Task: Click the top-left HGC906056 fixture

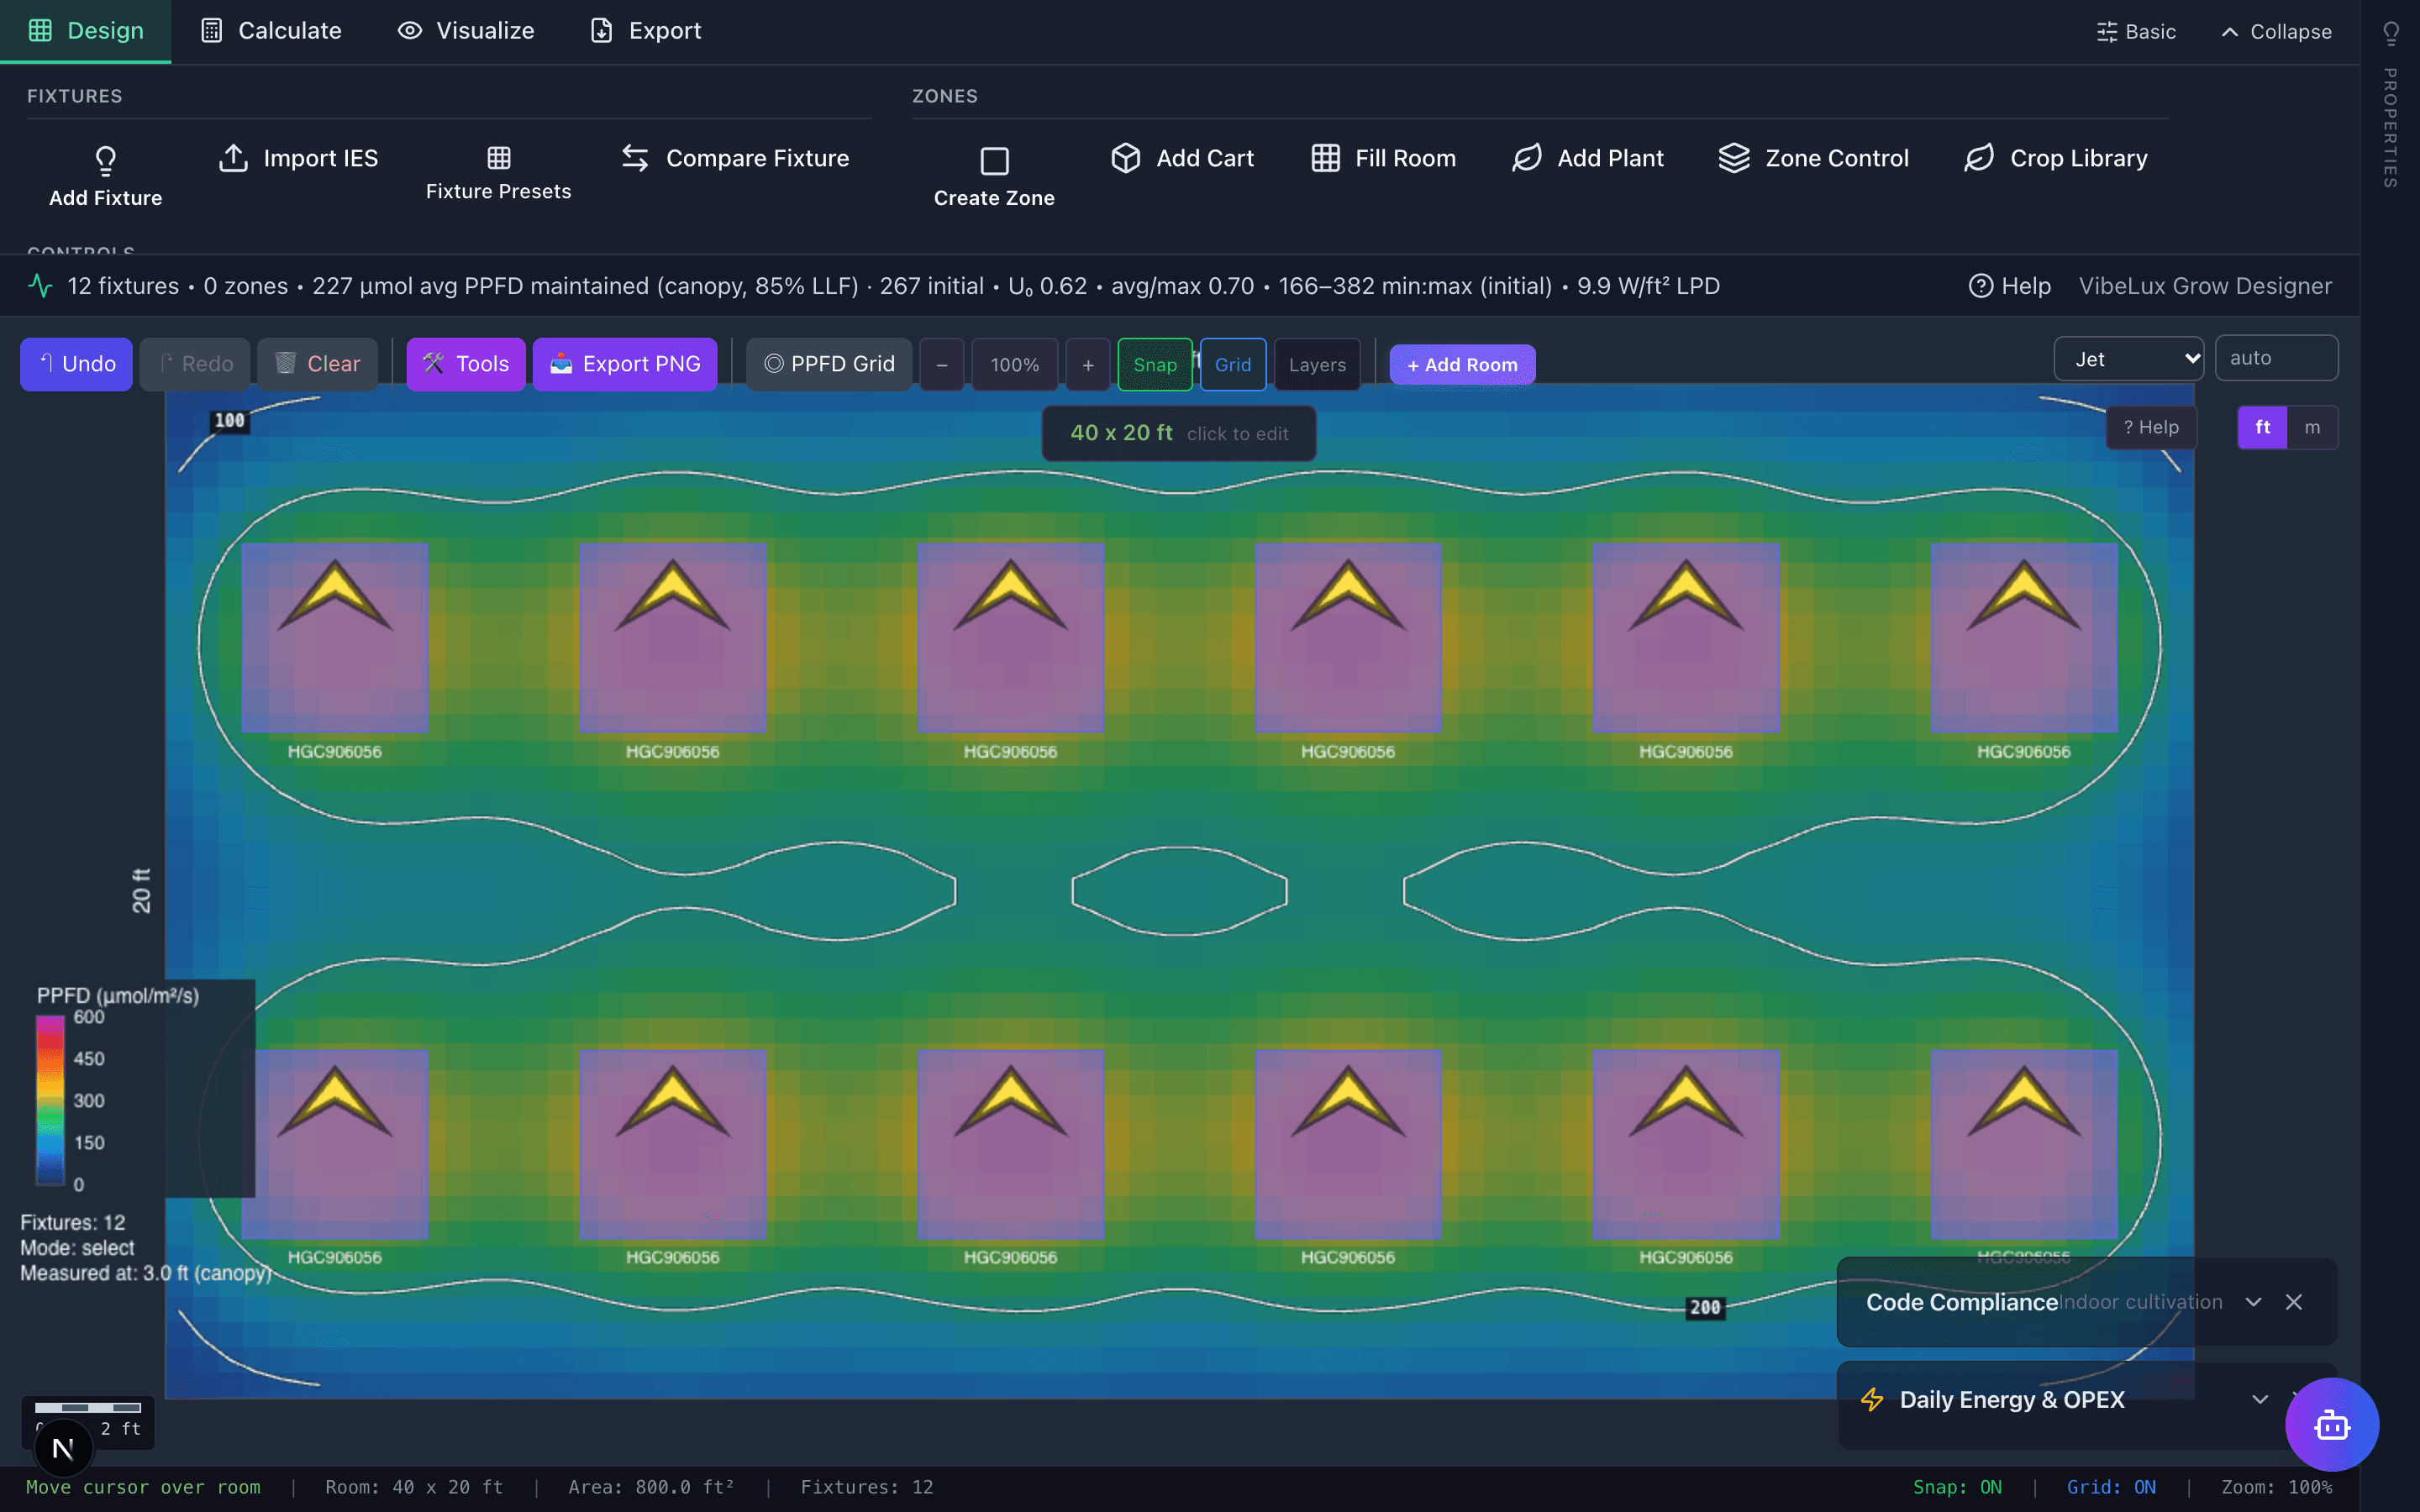Action: [x=335, y=637]
